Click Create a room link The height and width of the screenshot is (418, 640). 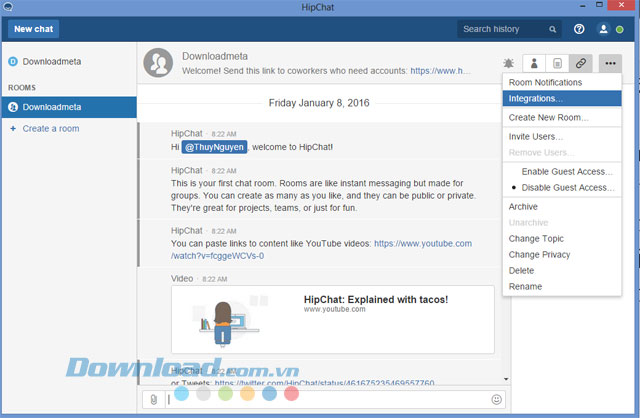(51, 129)
